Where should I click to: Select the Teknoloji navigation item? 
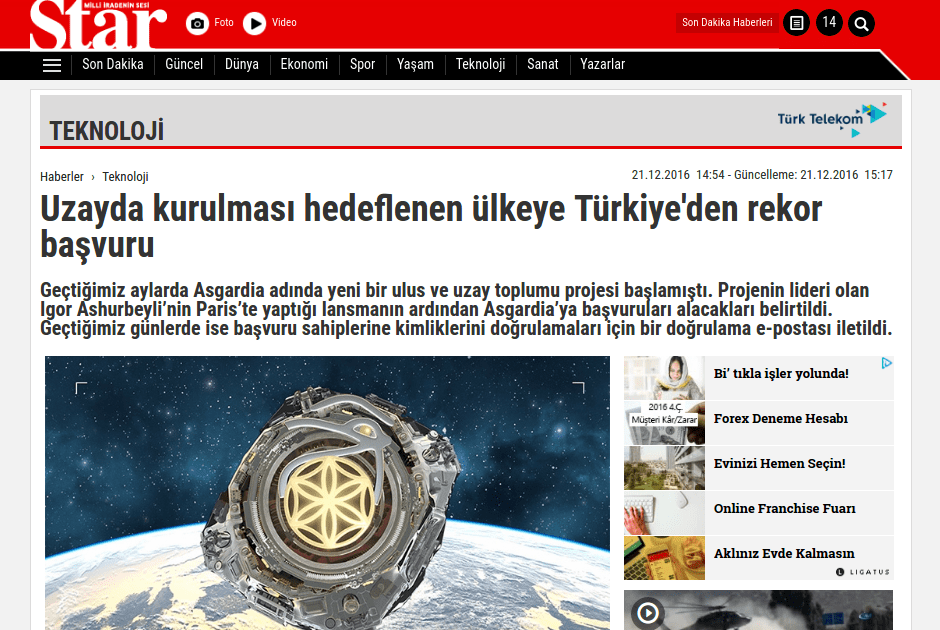pyautogui.click(x=480, y=64)
